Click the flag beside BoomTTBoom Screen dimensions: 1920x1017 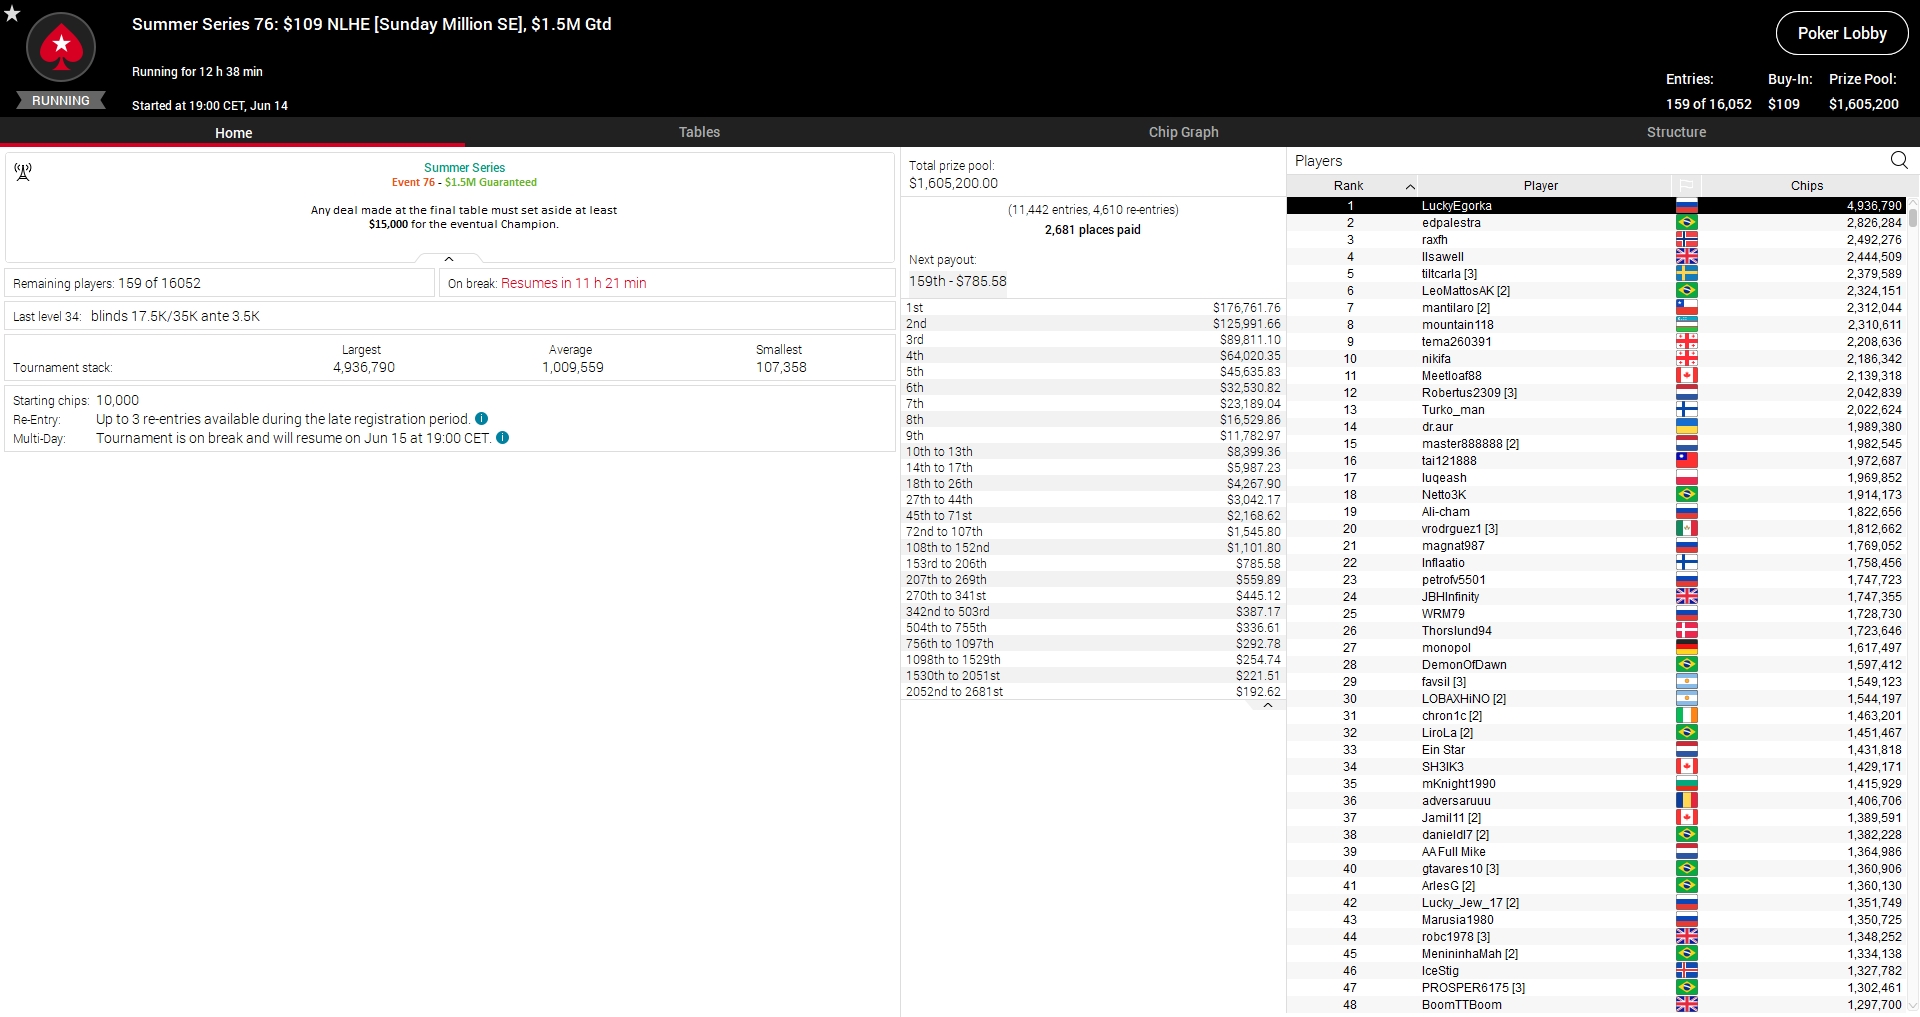tap(1686, 1005)
